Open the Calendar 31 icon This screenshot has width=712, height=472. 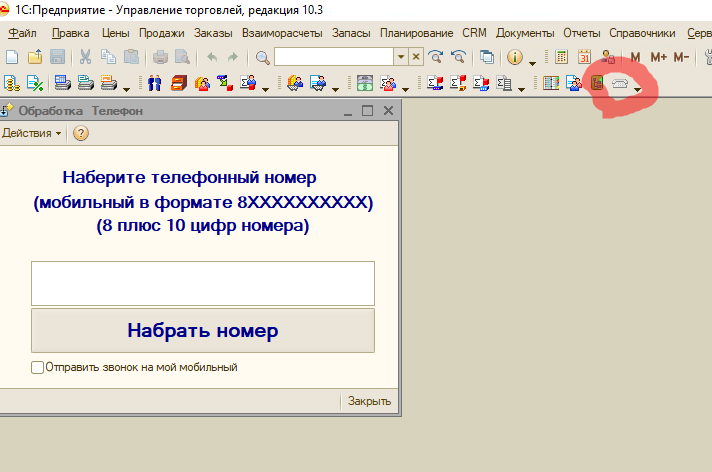[584, 57]
